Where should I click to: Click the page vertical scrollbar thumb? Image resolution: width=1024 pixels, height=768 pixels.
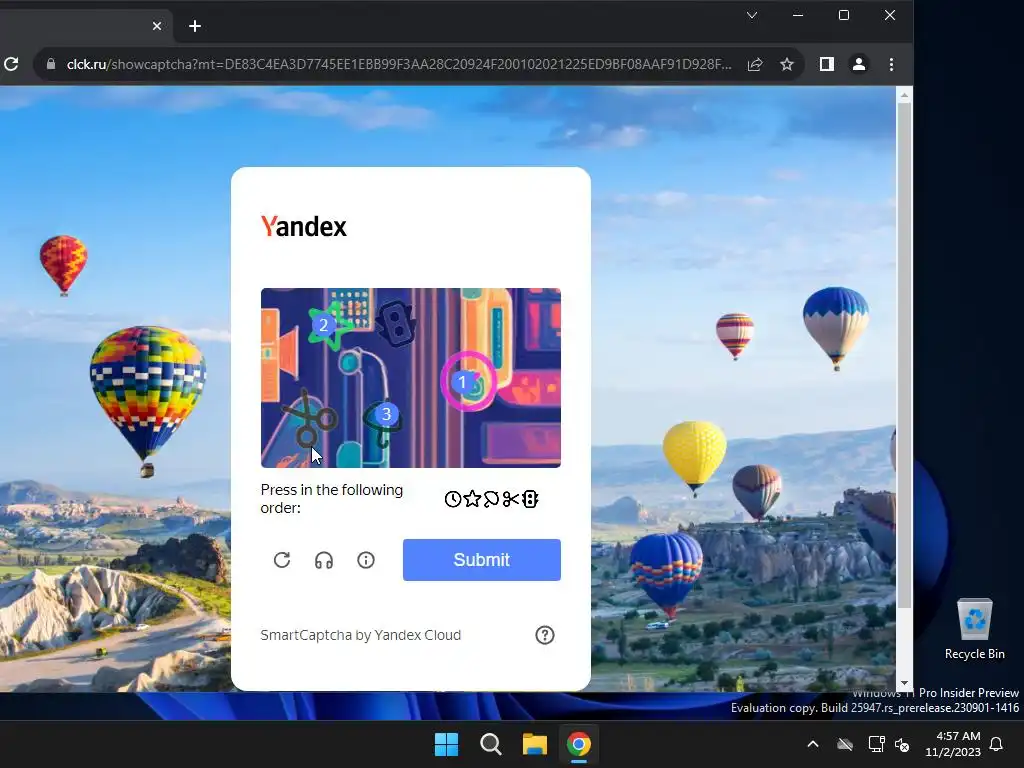pyautogui.click(x=904, y=356)
